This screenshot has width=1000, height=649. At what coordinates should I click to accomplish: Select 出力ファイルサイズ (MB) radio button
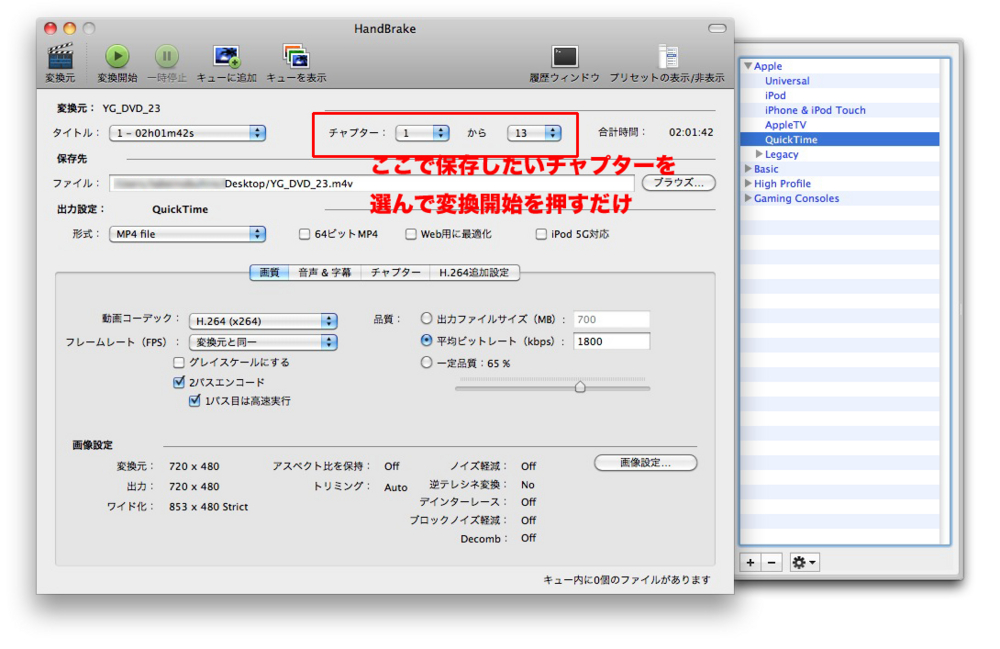click(x=426, y=318)
